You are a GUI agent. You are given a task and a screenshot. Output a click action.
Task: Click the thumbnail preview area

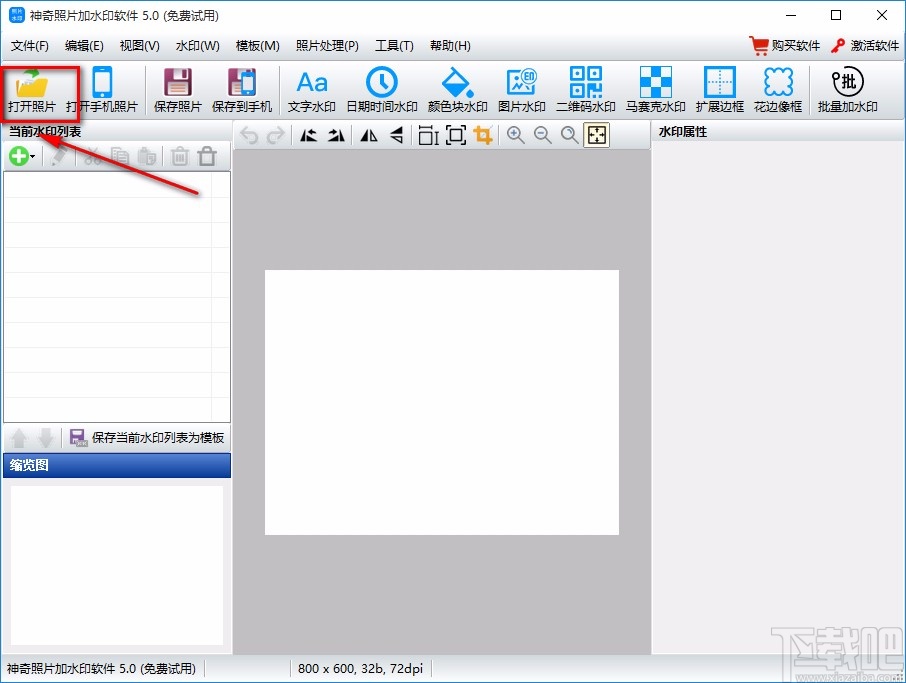coord(117,565)
